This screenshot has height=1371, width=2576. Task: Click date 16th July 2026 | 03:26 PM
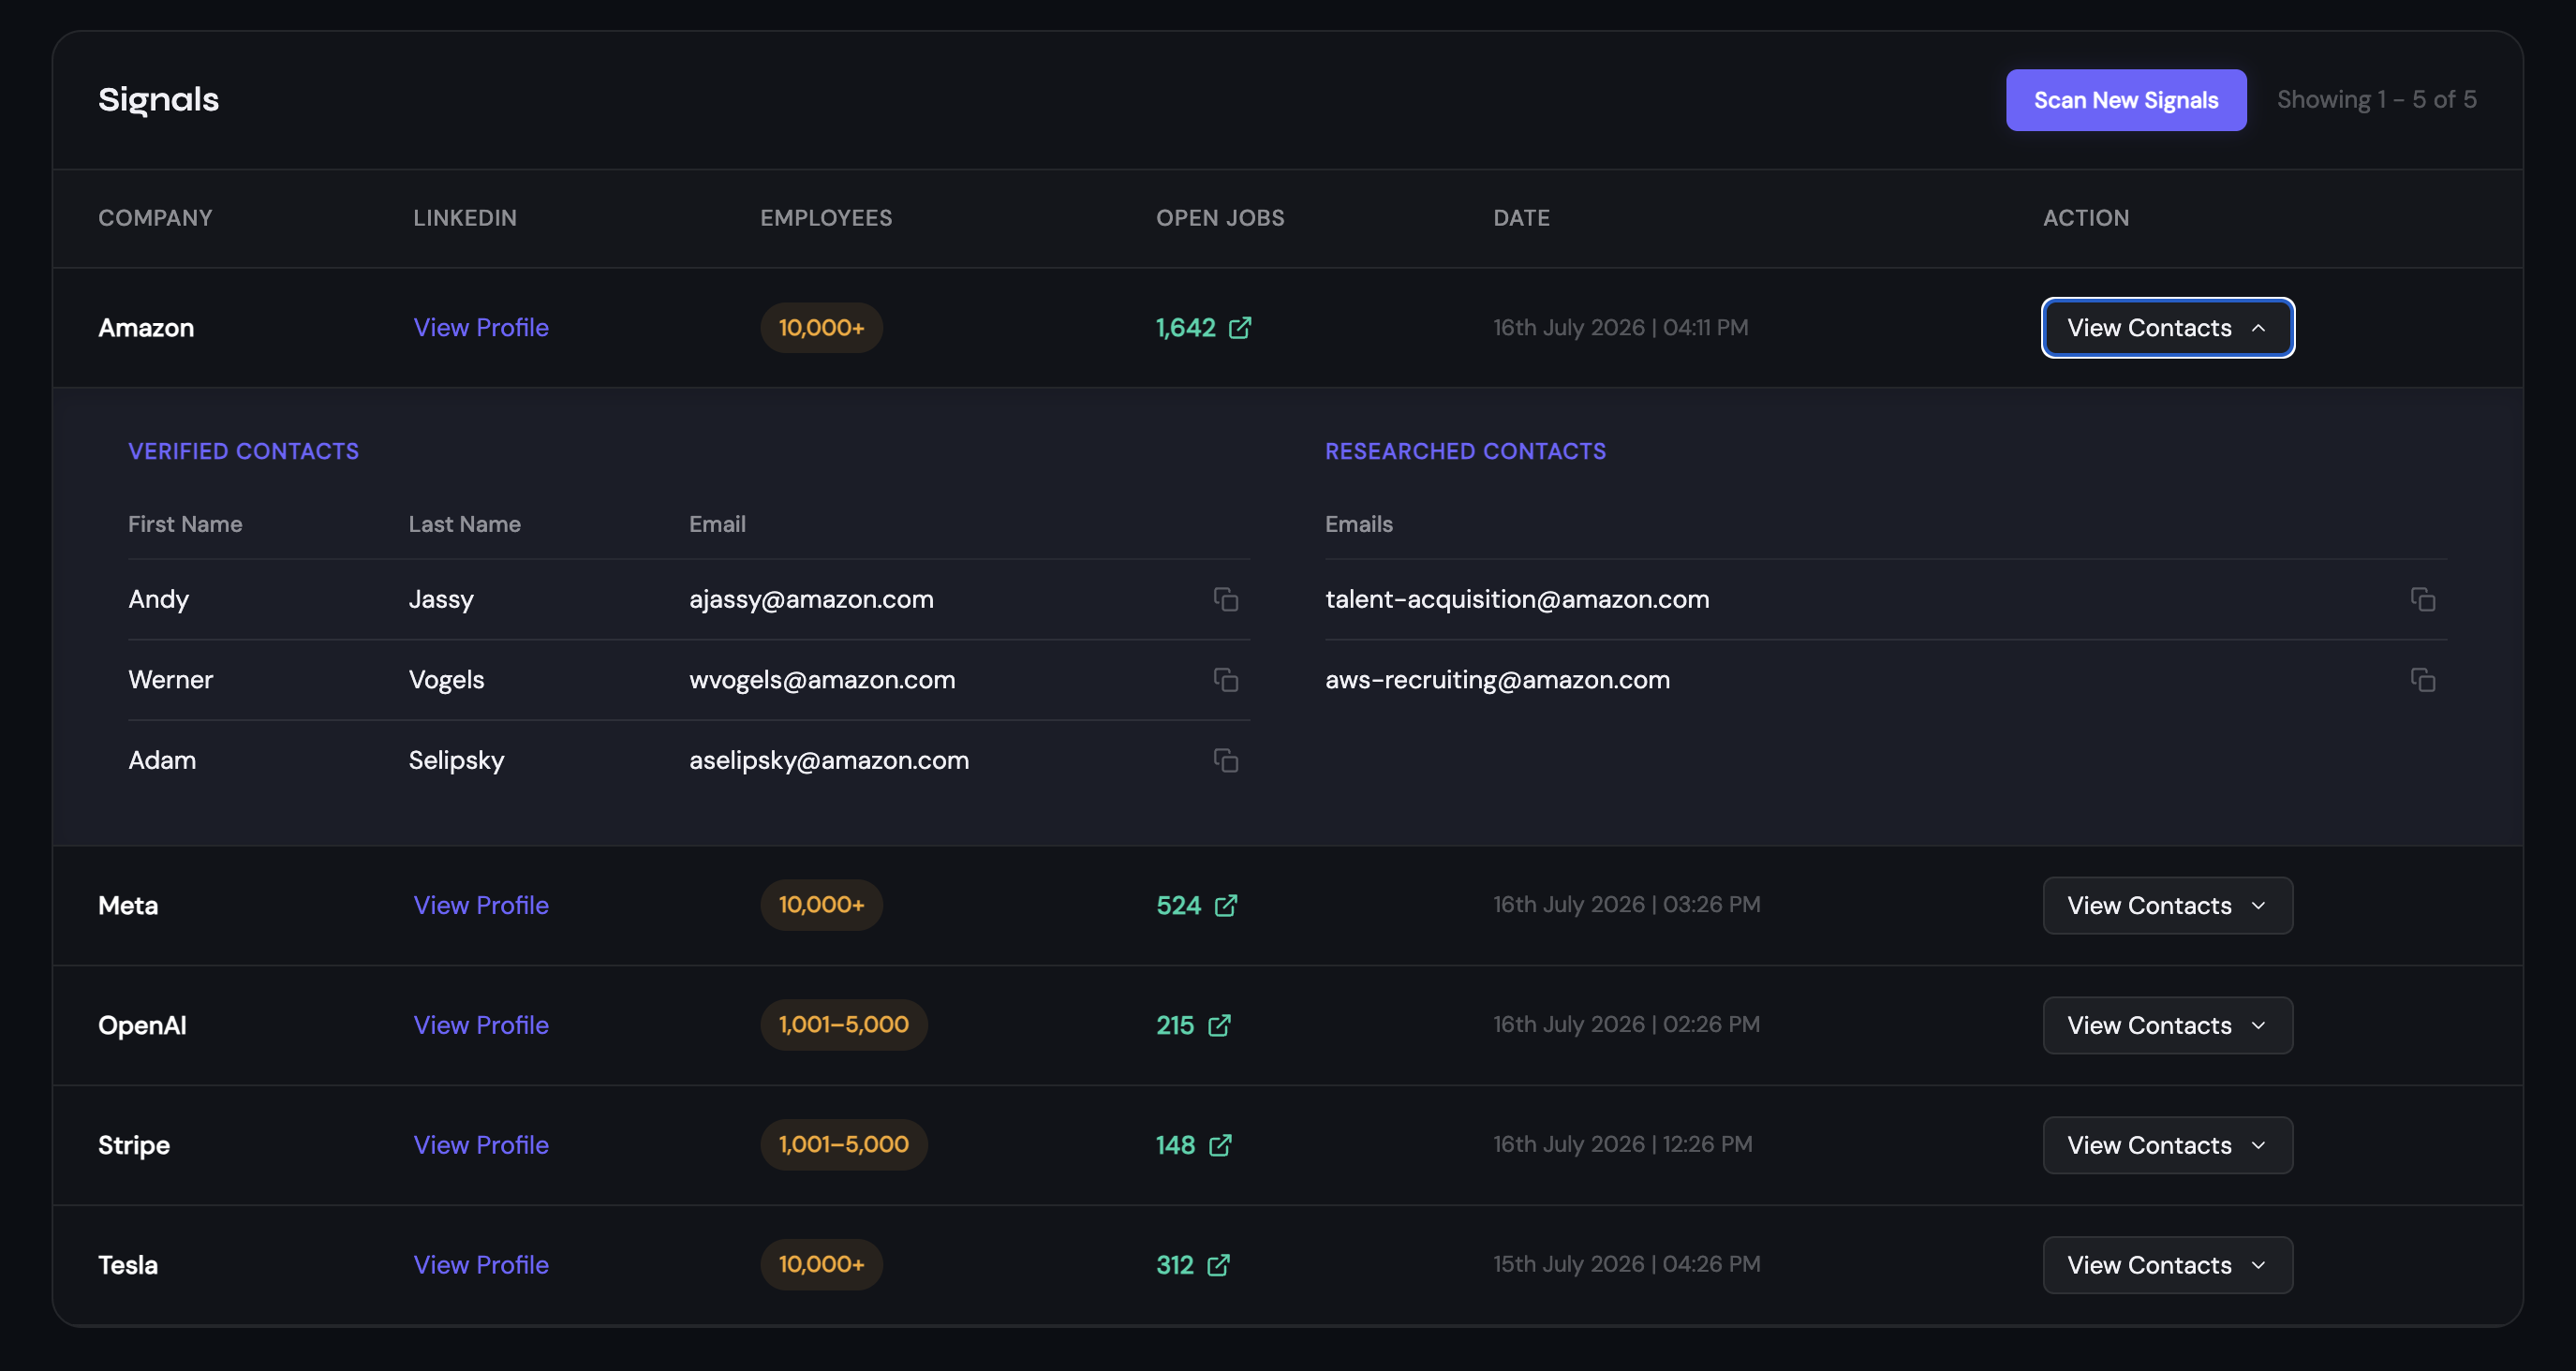(x=1626, y=905)
